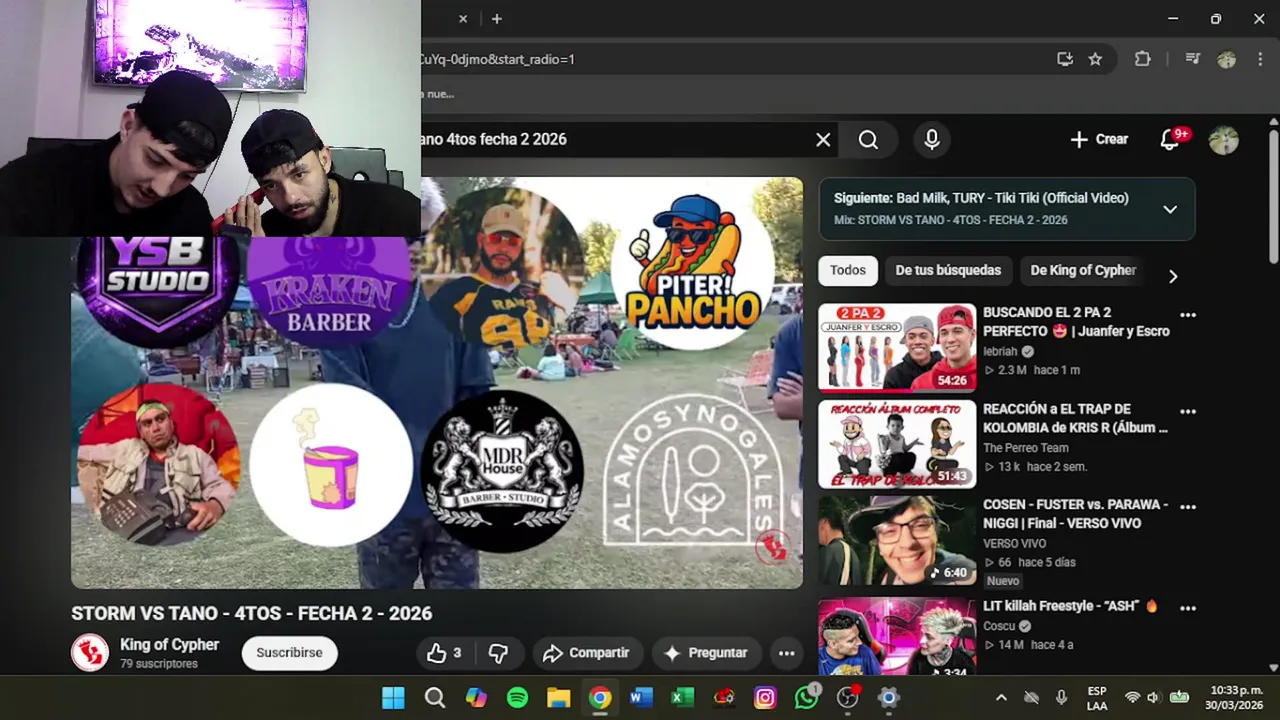Open YouTube account avatar menu
This screenshot has height=720, width=1280.
[1223, 140]
